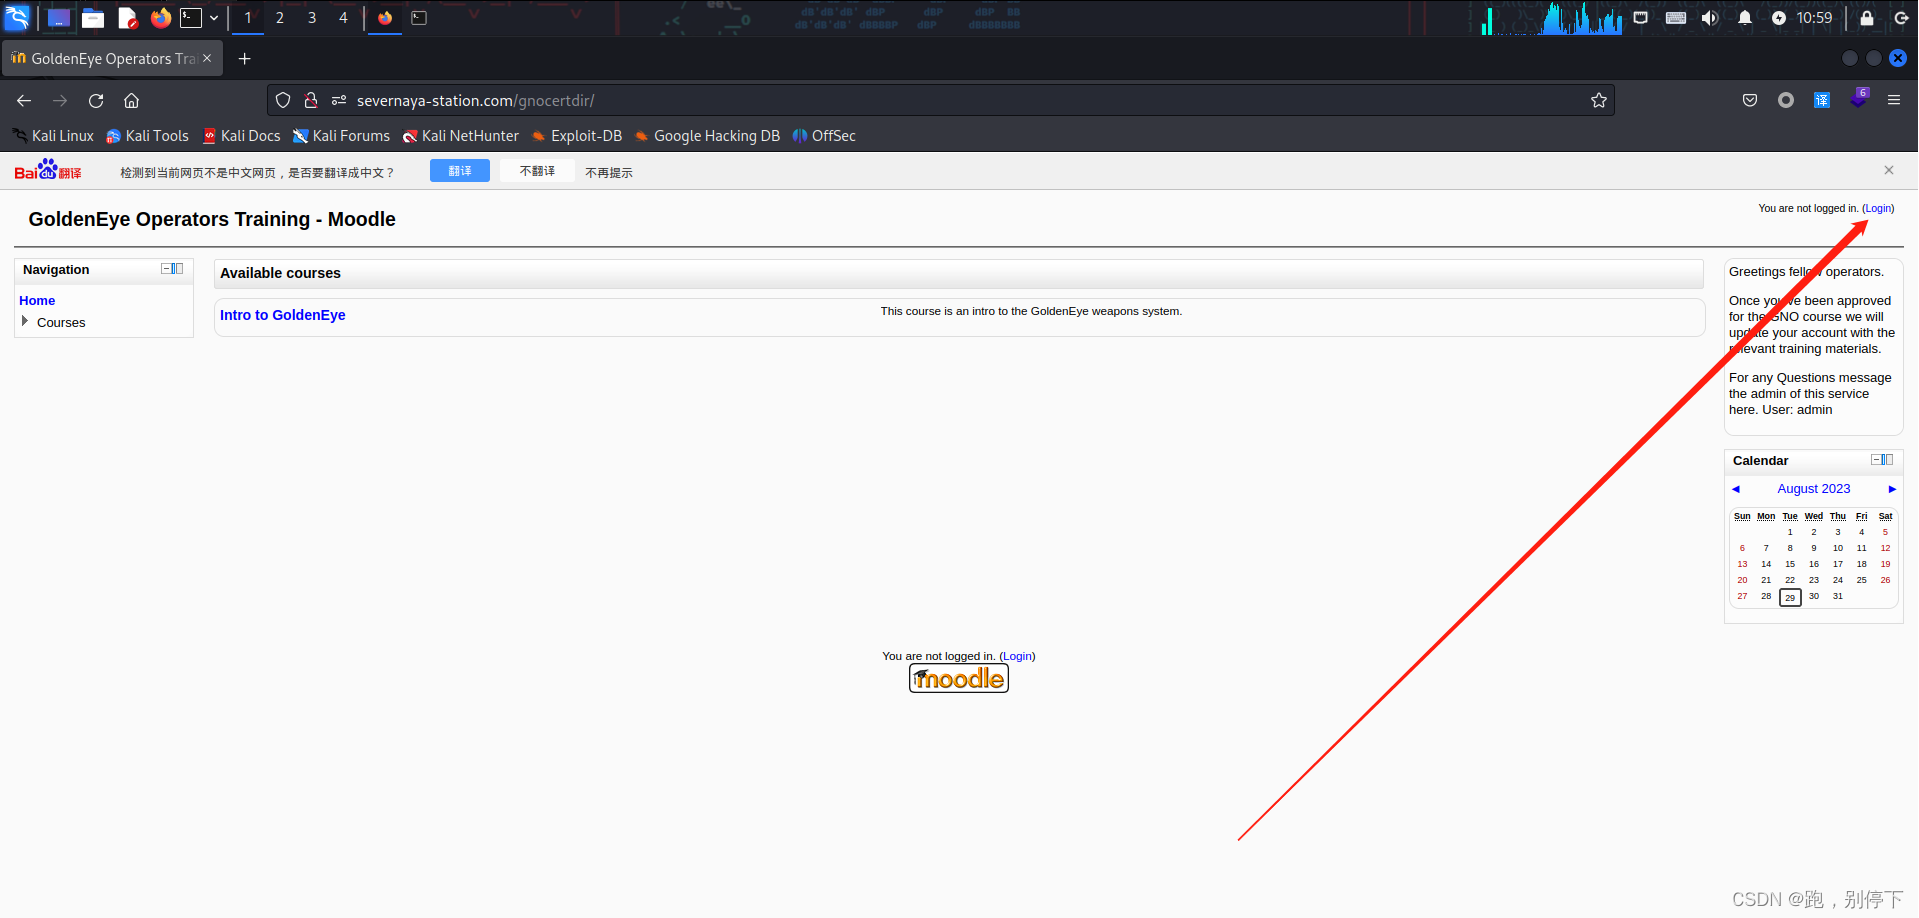The height and width of the screenshot is (918, 1919).
Task: Click the address bar URL field
Action: pyautogui.click(x=940, y=100)
